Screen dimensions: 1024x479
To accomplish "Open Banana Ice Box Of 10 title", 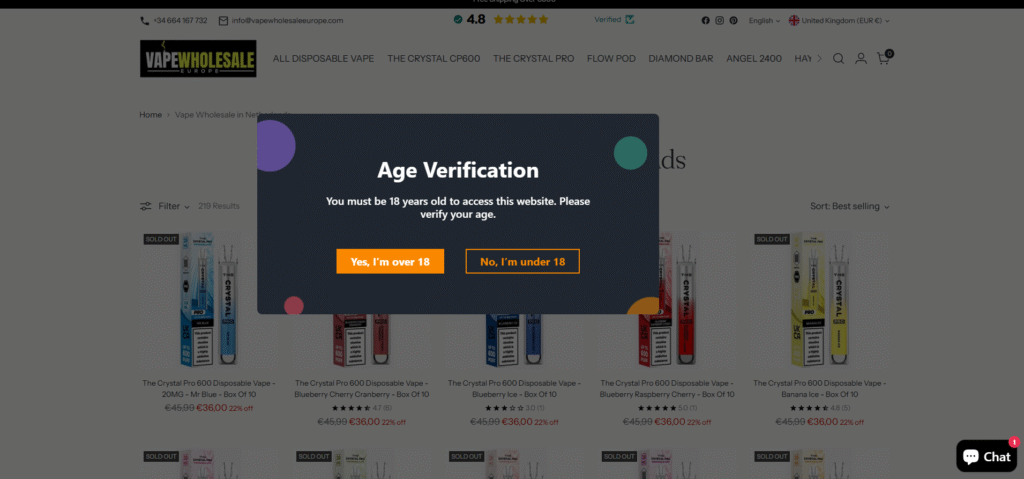I will tap(820, 389).
